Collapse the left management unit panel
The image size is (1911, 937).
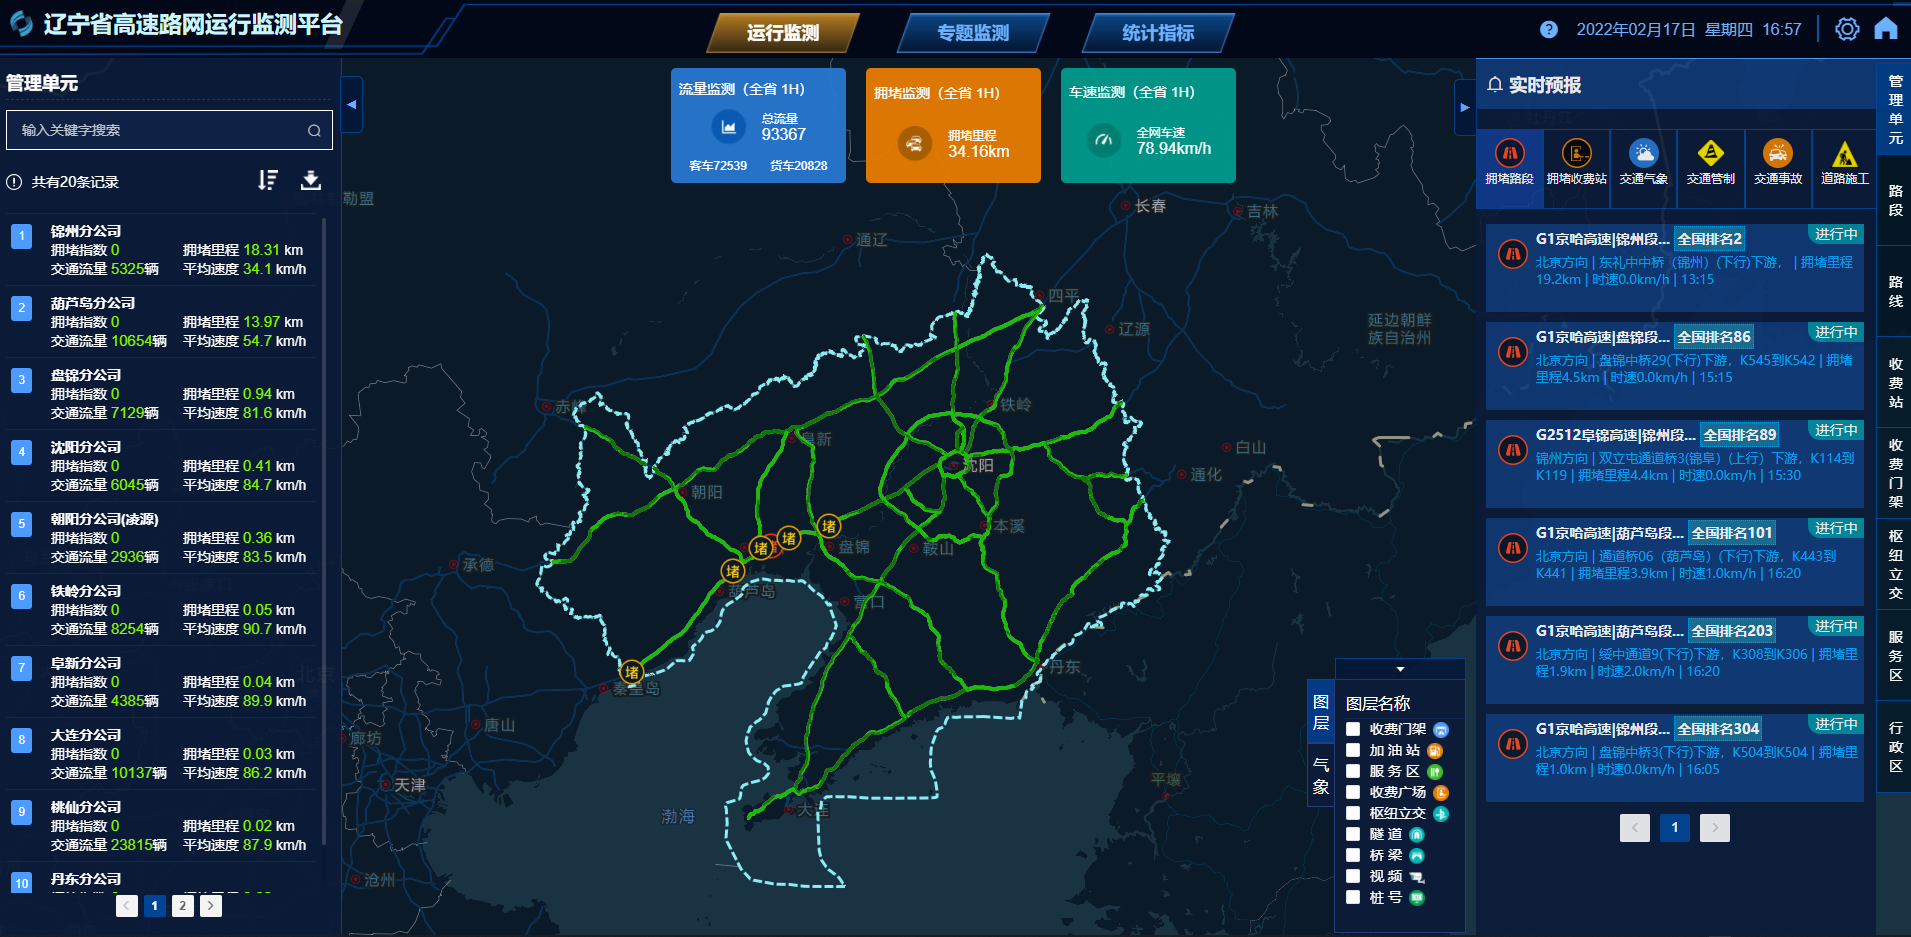click(x=351, y=105)
